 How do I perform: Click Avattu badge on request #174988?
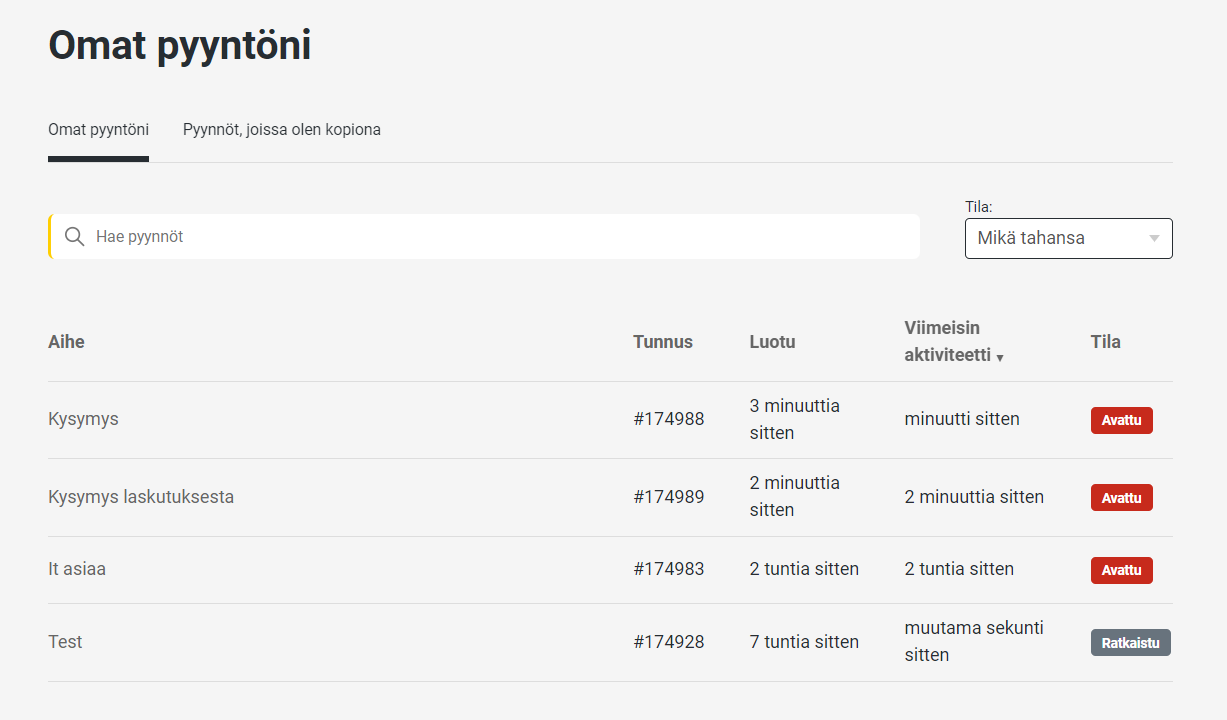(x=1121, y=420)
